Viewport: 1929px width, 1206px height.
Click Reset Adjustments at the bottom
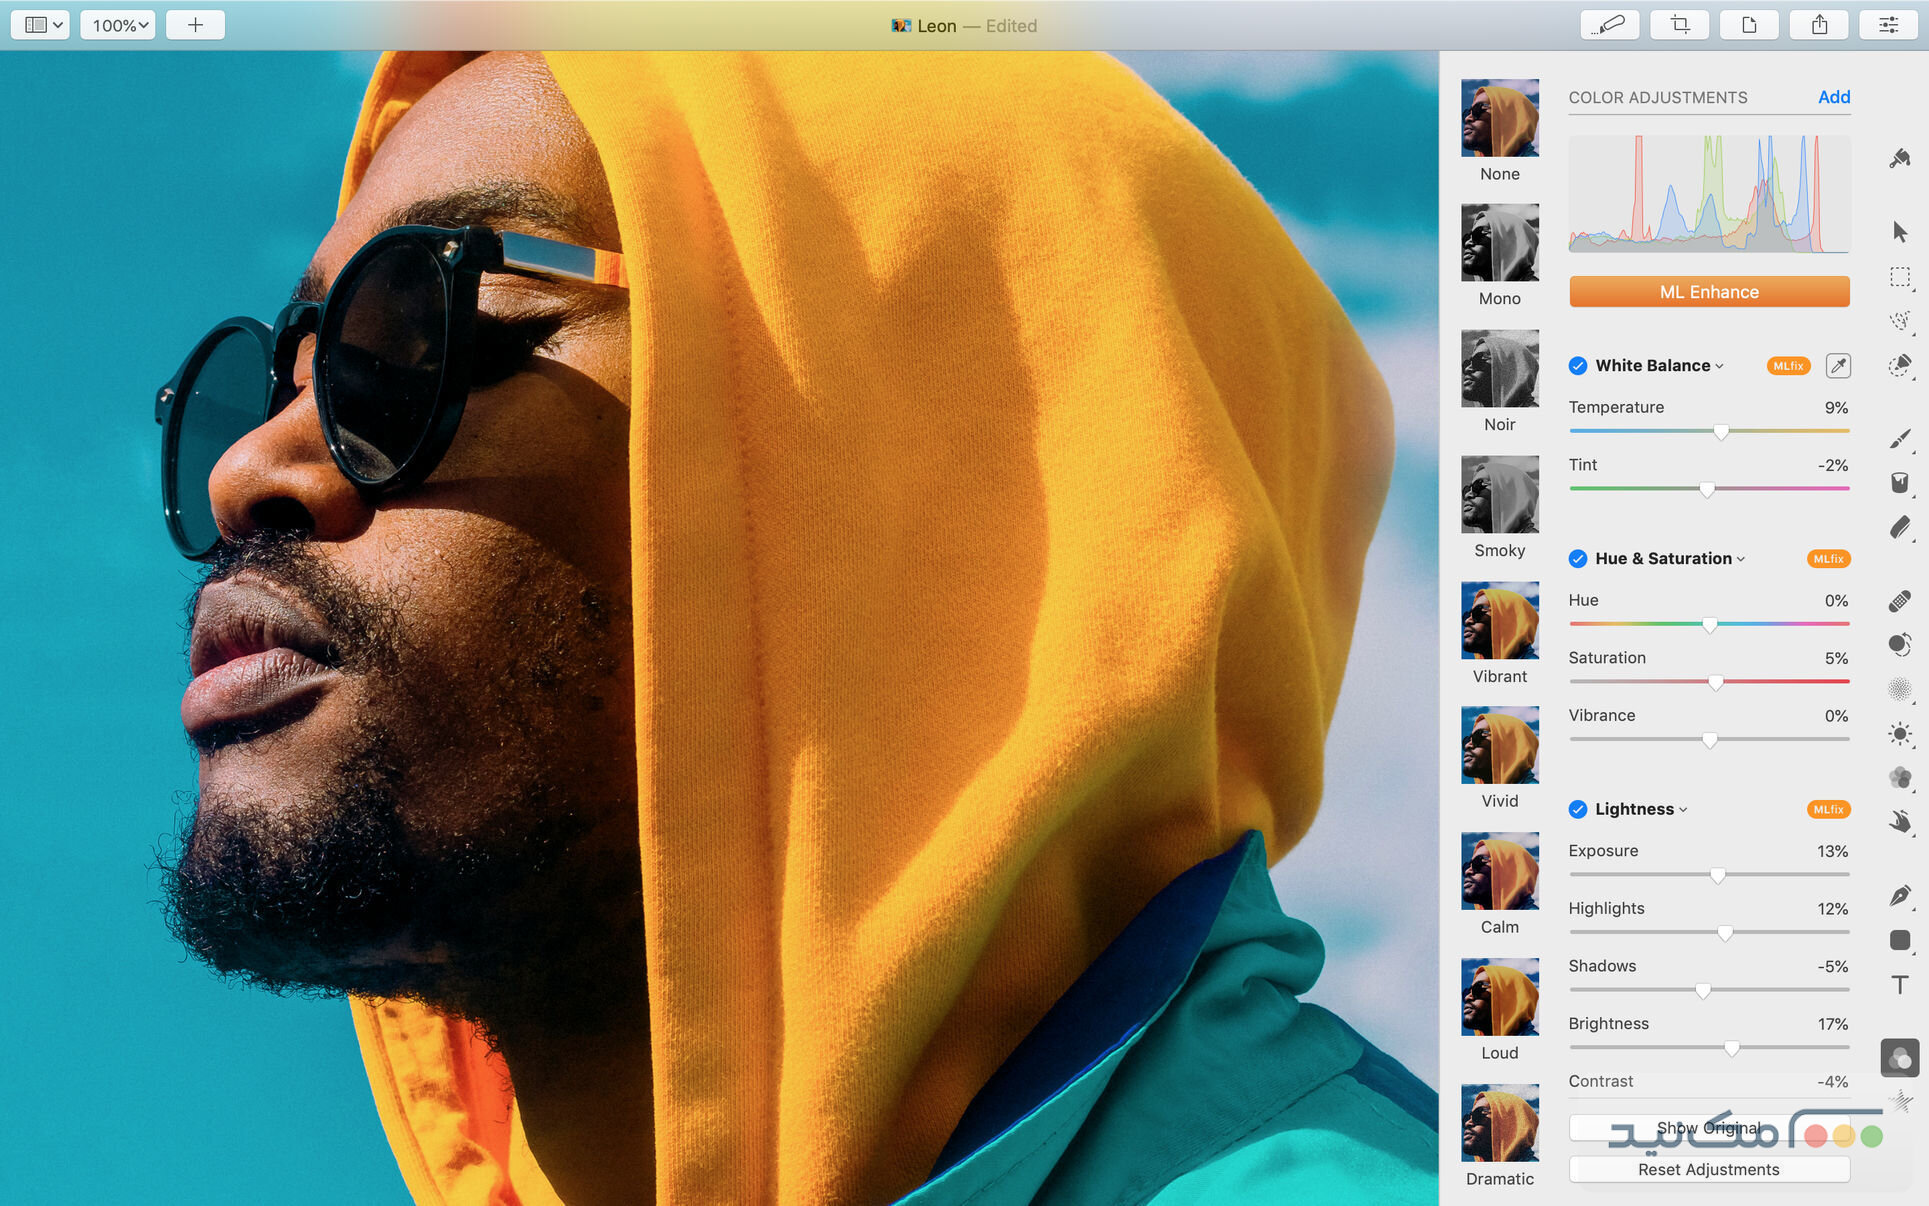pyautogui.click(x=1708, y=1169)
